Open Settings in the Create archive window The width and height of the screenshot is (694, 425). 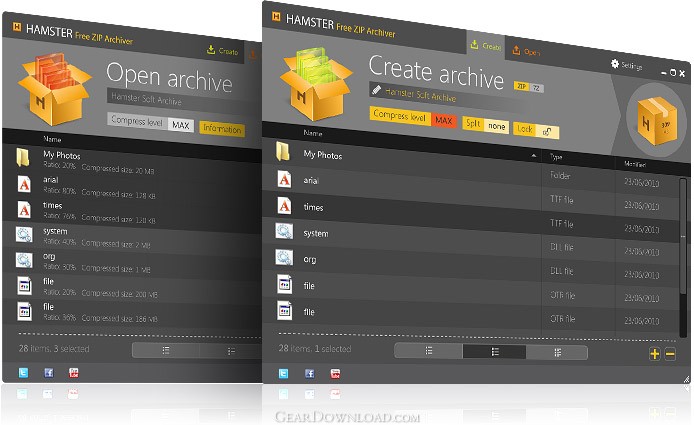coord(626,65)
